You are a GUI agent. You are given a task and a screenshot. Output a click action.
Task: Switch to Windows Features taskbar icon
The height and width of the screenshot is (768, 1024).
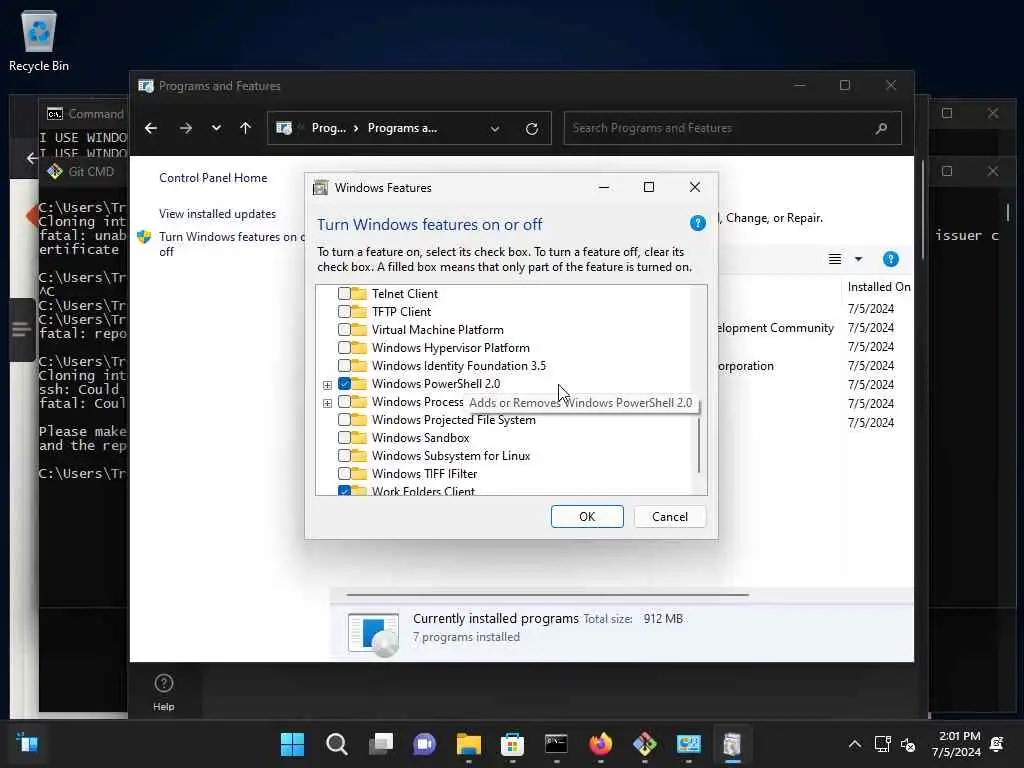click(x=732, y=744)
